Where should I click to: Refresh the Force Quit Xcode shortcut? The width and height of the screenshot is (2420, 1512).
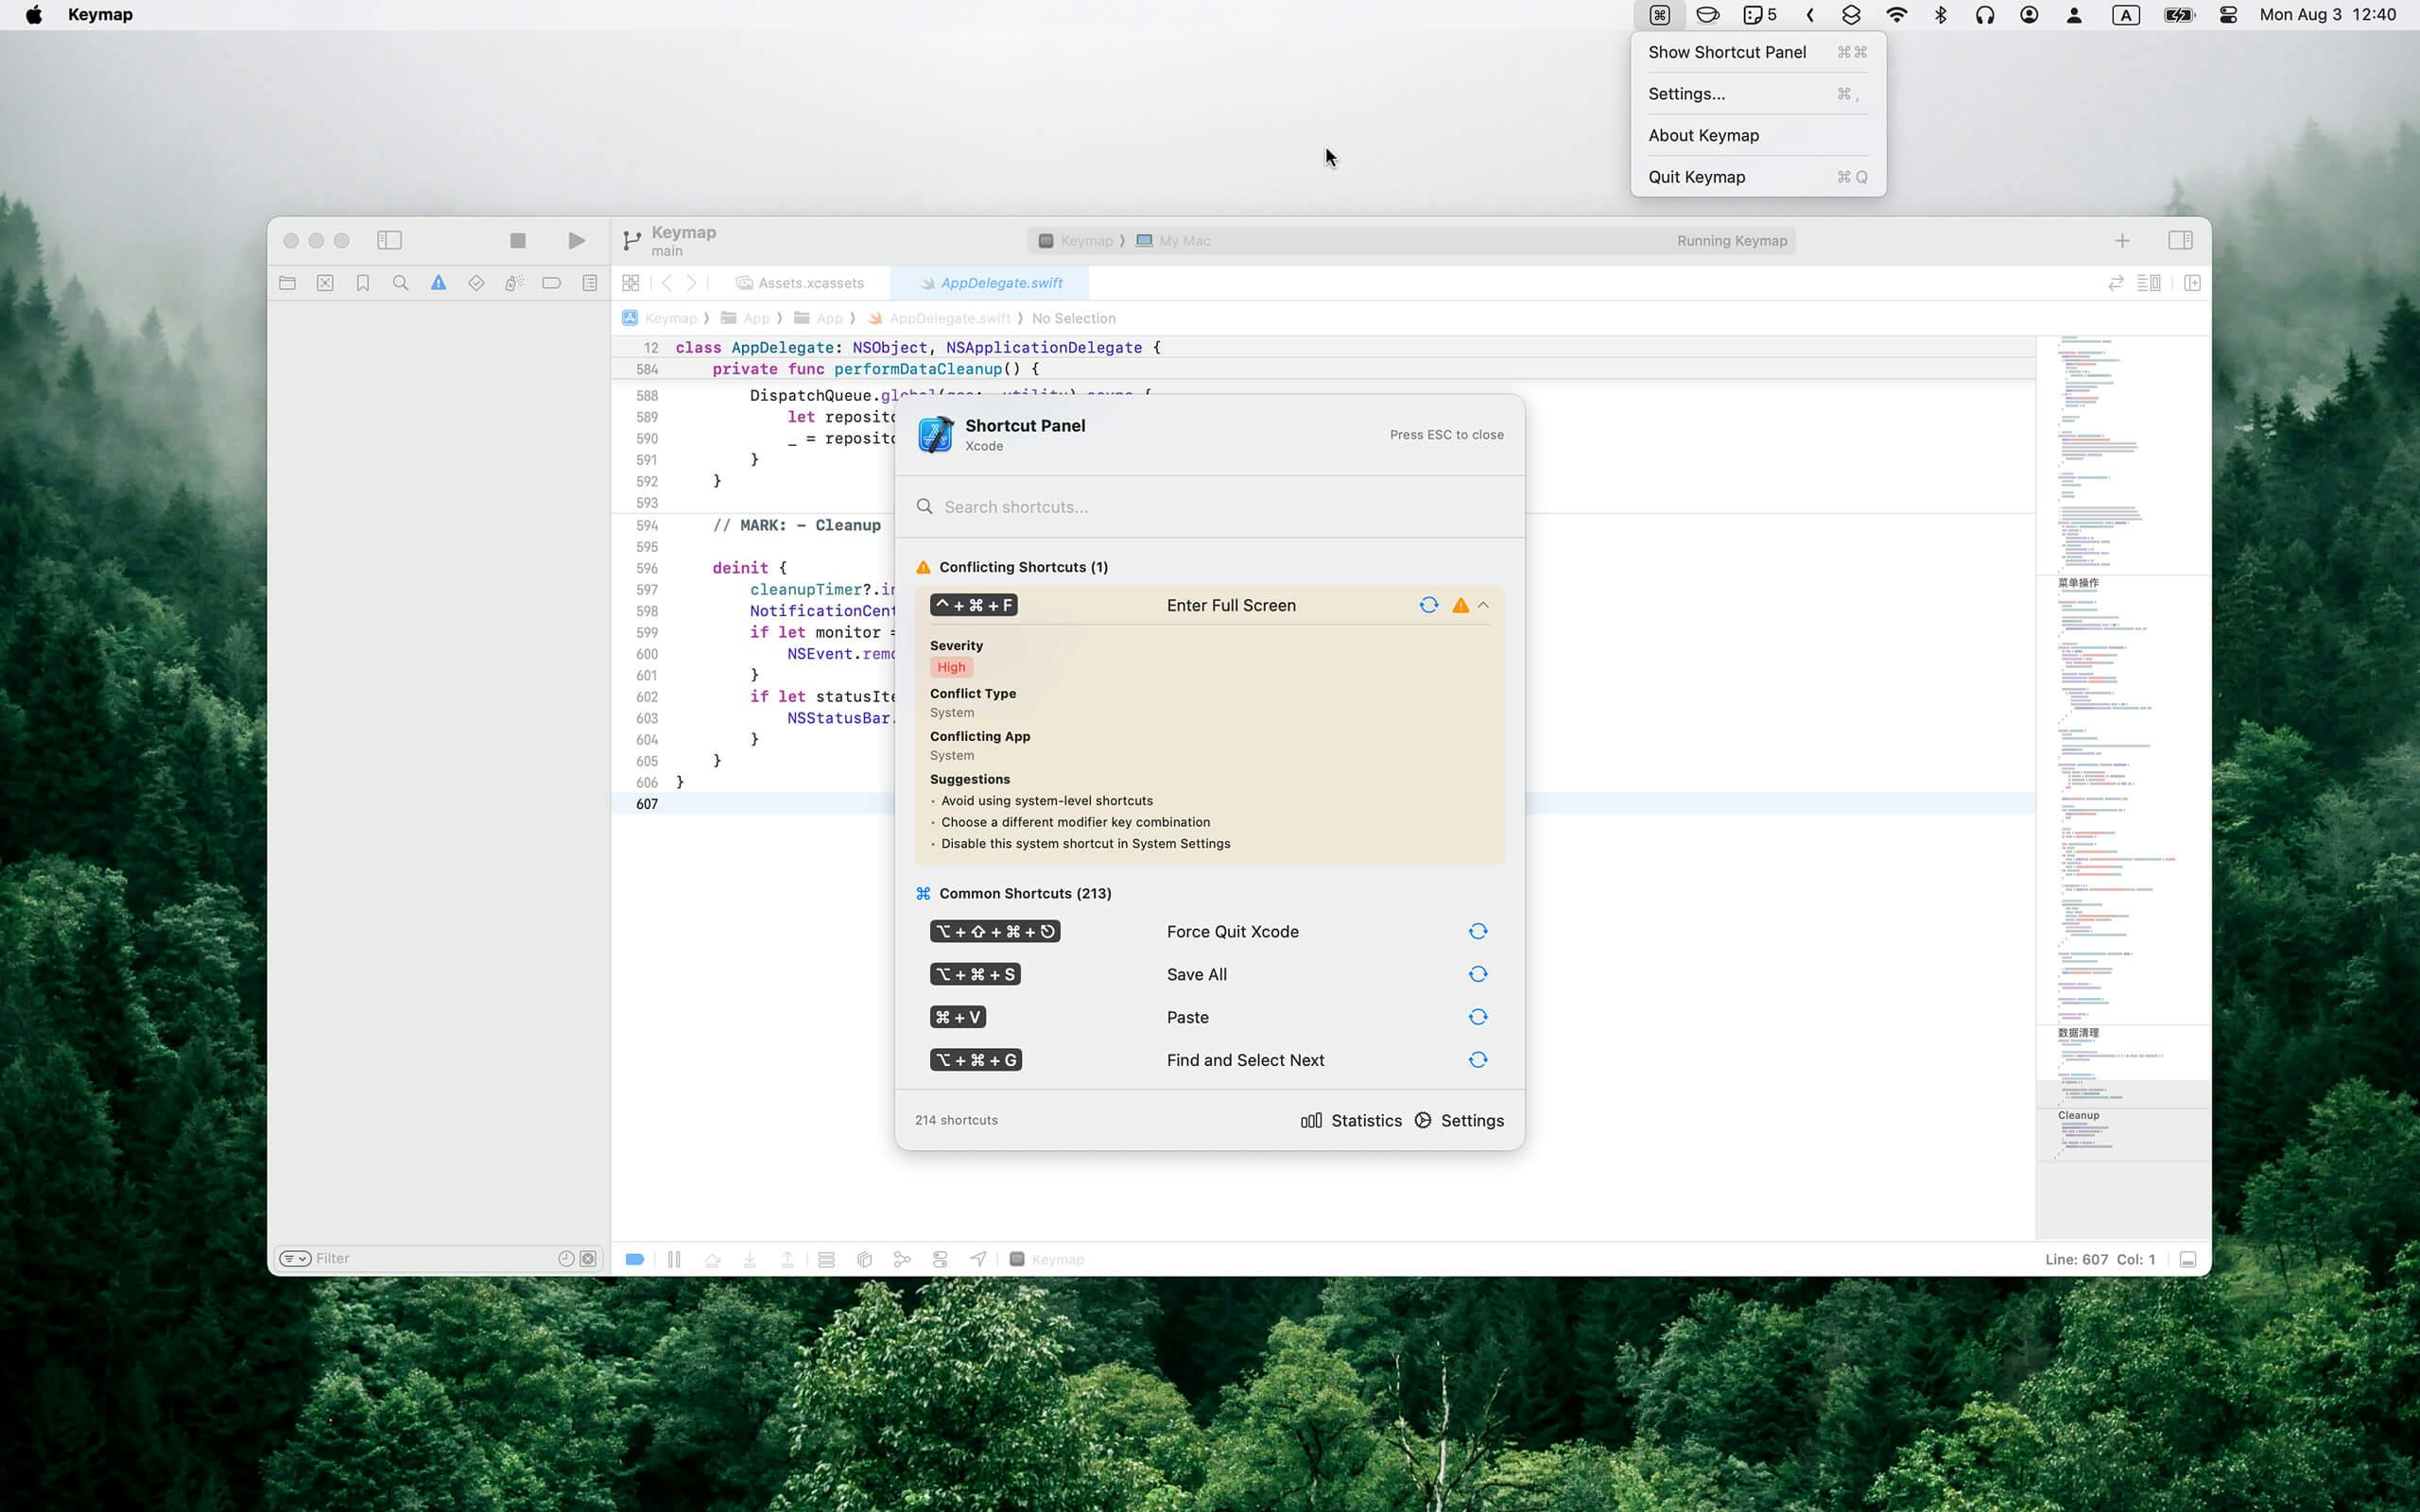coord(1477,931)
